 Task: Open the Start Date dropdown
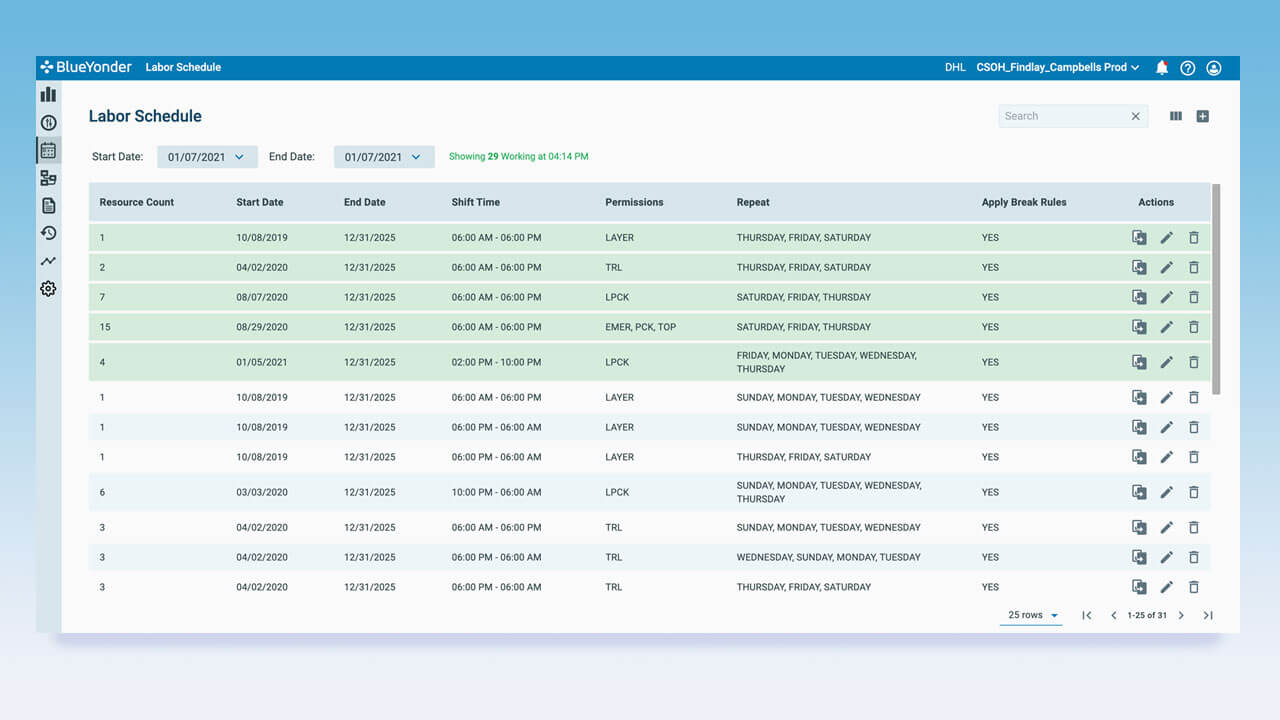click(x=207, y=157)
